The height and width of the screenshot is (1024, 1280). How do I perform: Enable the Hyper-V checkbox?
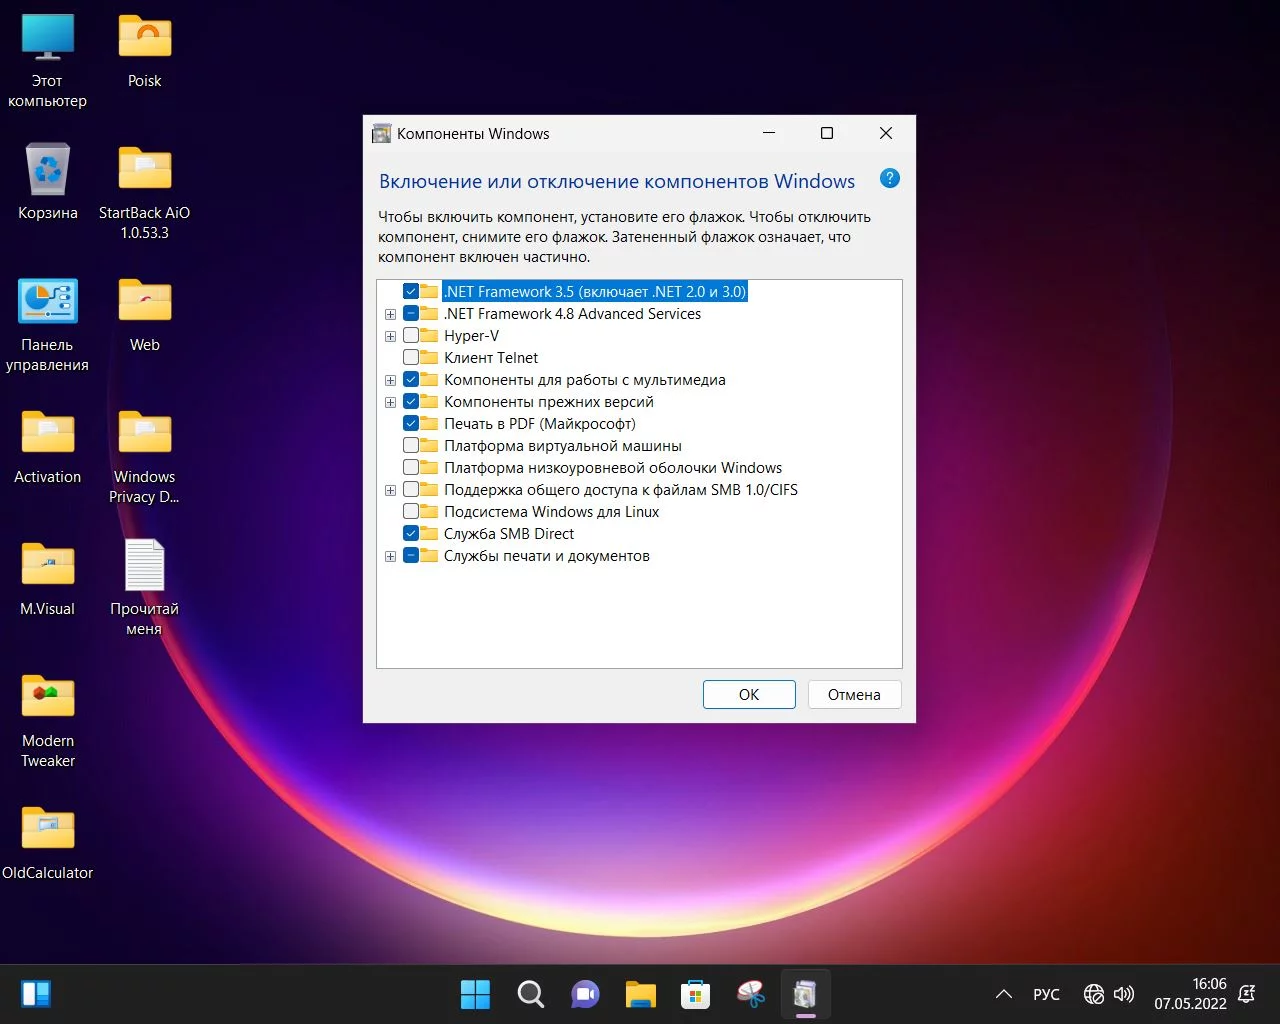click(x=411, y=336)
